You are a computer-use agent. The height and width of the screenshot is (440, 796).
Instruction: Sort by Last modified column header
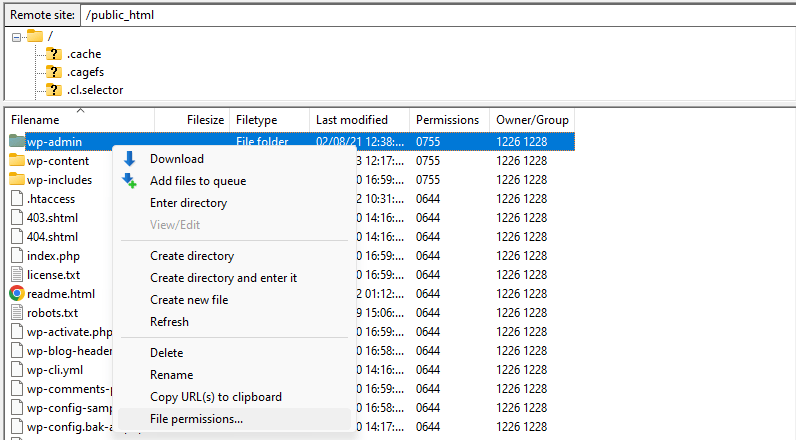point(351,120)
